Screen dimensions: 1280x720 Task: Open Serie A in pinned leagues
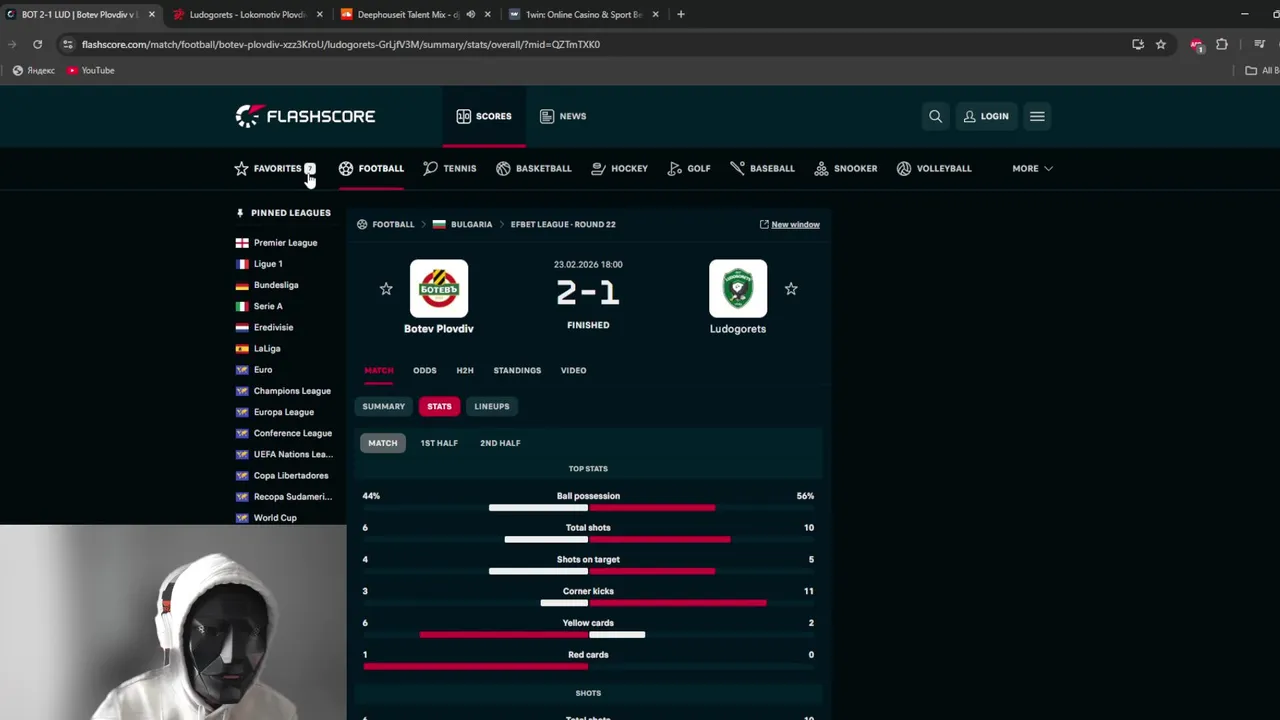pos(259,306)
